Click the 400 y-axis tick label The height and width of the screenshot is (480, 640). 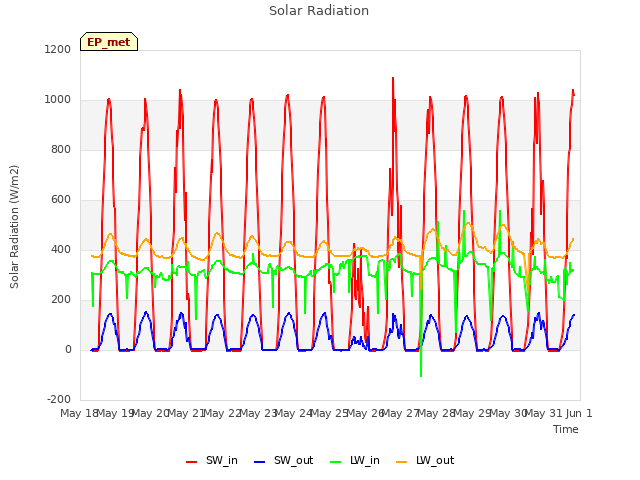point(61,250)
